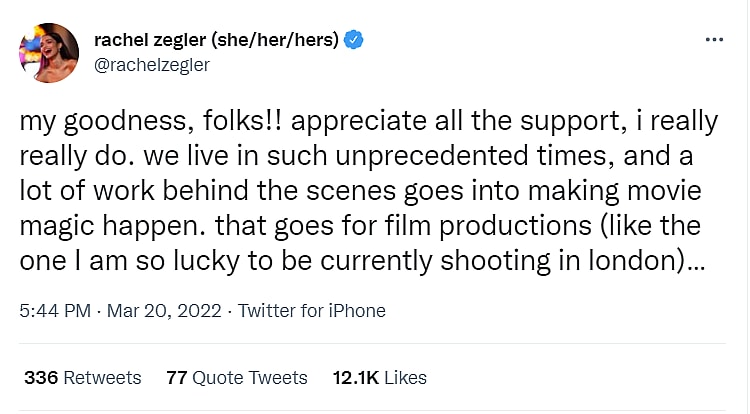Open the Twitter for iPhone source link

click(310, 311)
